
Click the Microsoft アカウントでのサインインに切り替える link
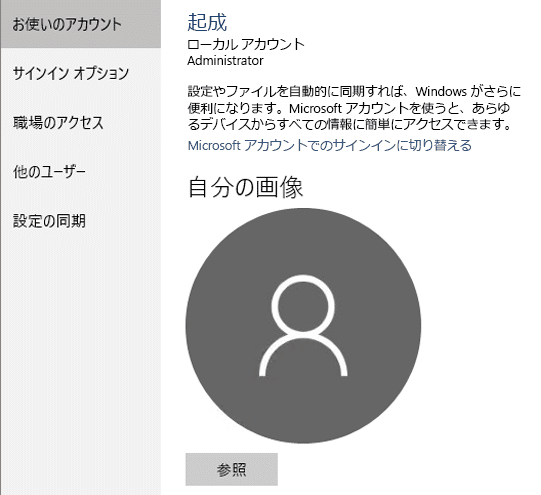[329, 145]
